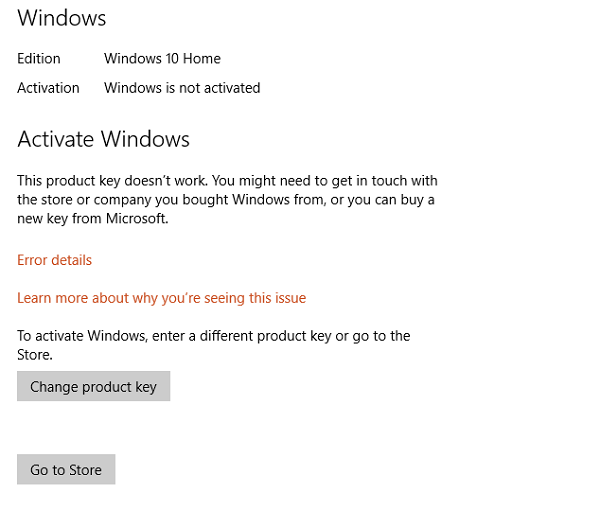Click the Activate Windows section heading
This screenshot has width=600, height=528.
[x=104, y=139]
